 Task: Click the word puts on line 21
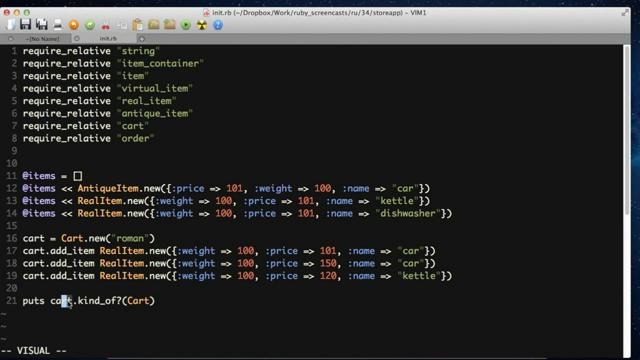point(33,301)
